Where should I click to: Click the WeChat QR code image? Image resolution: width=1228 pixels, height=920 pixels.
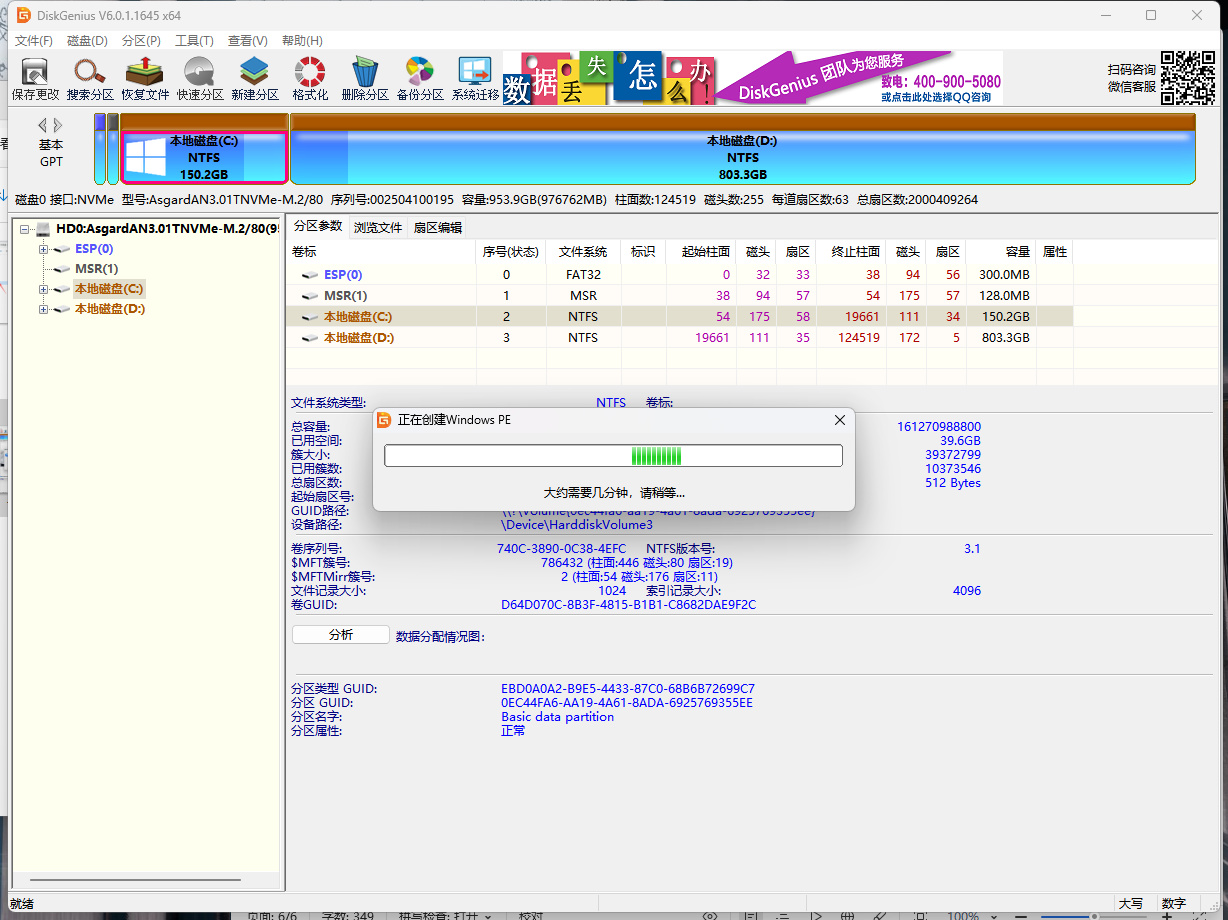point(1188,78)
